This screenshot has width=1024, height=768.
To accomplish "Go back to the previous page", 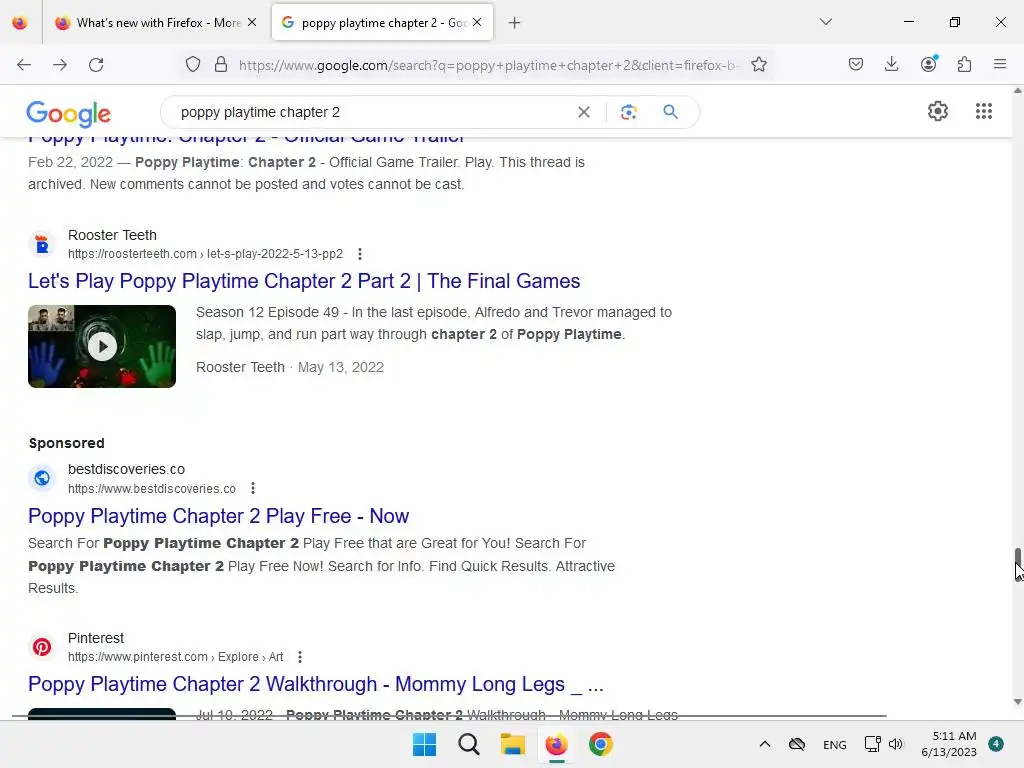I will tap(24, 65).
